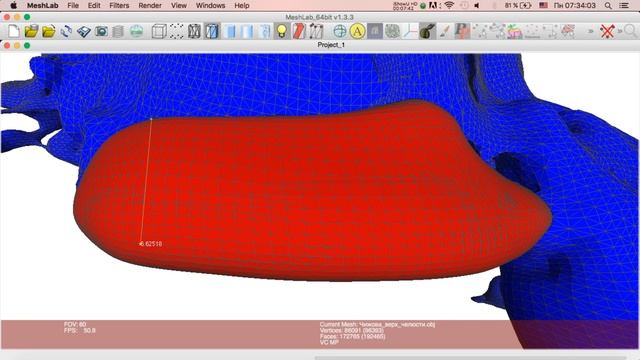Open the Edit menu
The width and height of the screenshot is (640, 360).
(x=94, y=5)
